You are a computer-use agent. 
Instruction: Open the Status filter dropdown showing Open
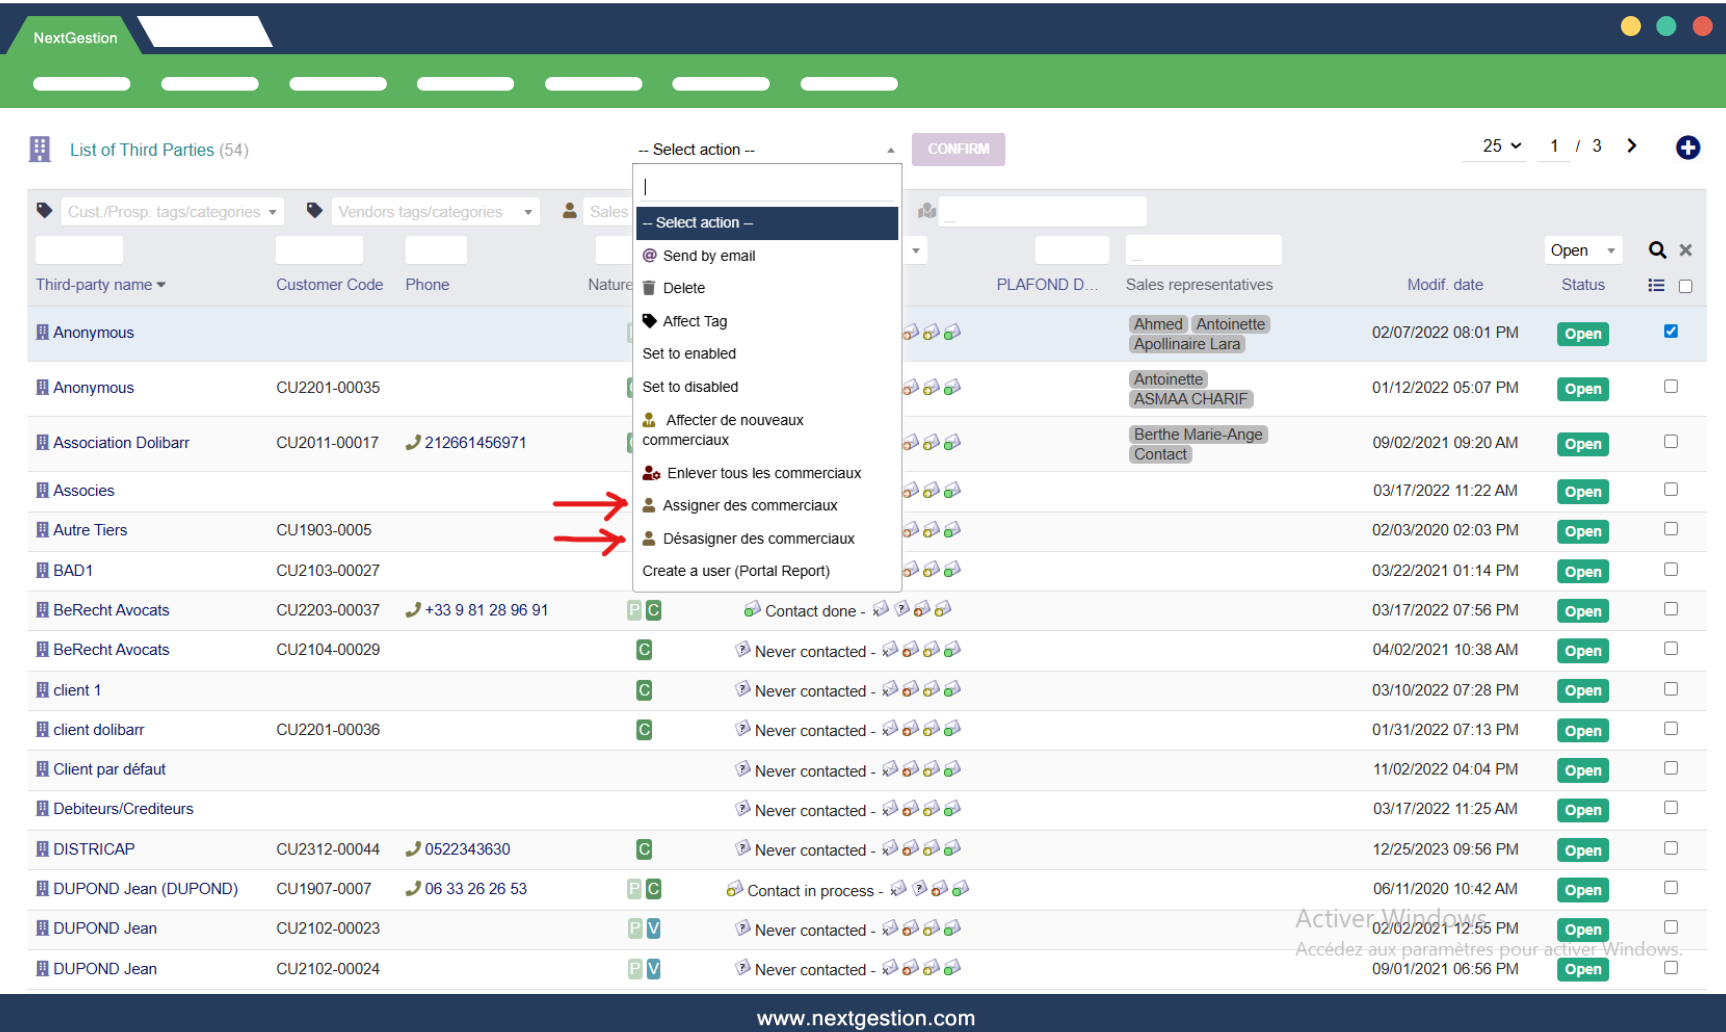coord(1582,250)
